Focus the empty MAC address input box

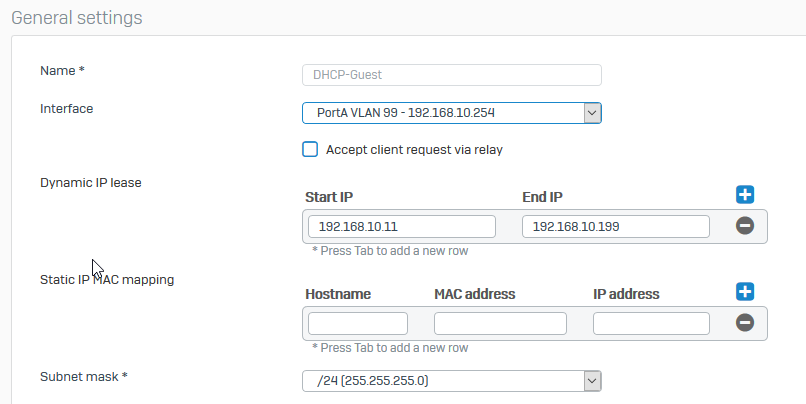[500, 323]
